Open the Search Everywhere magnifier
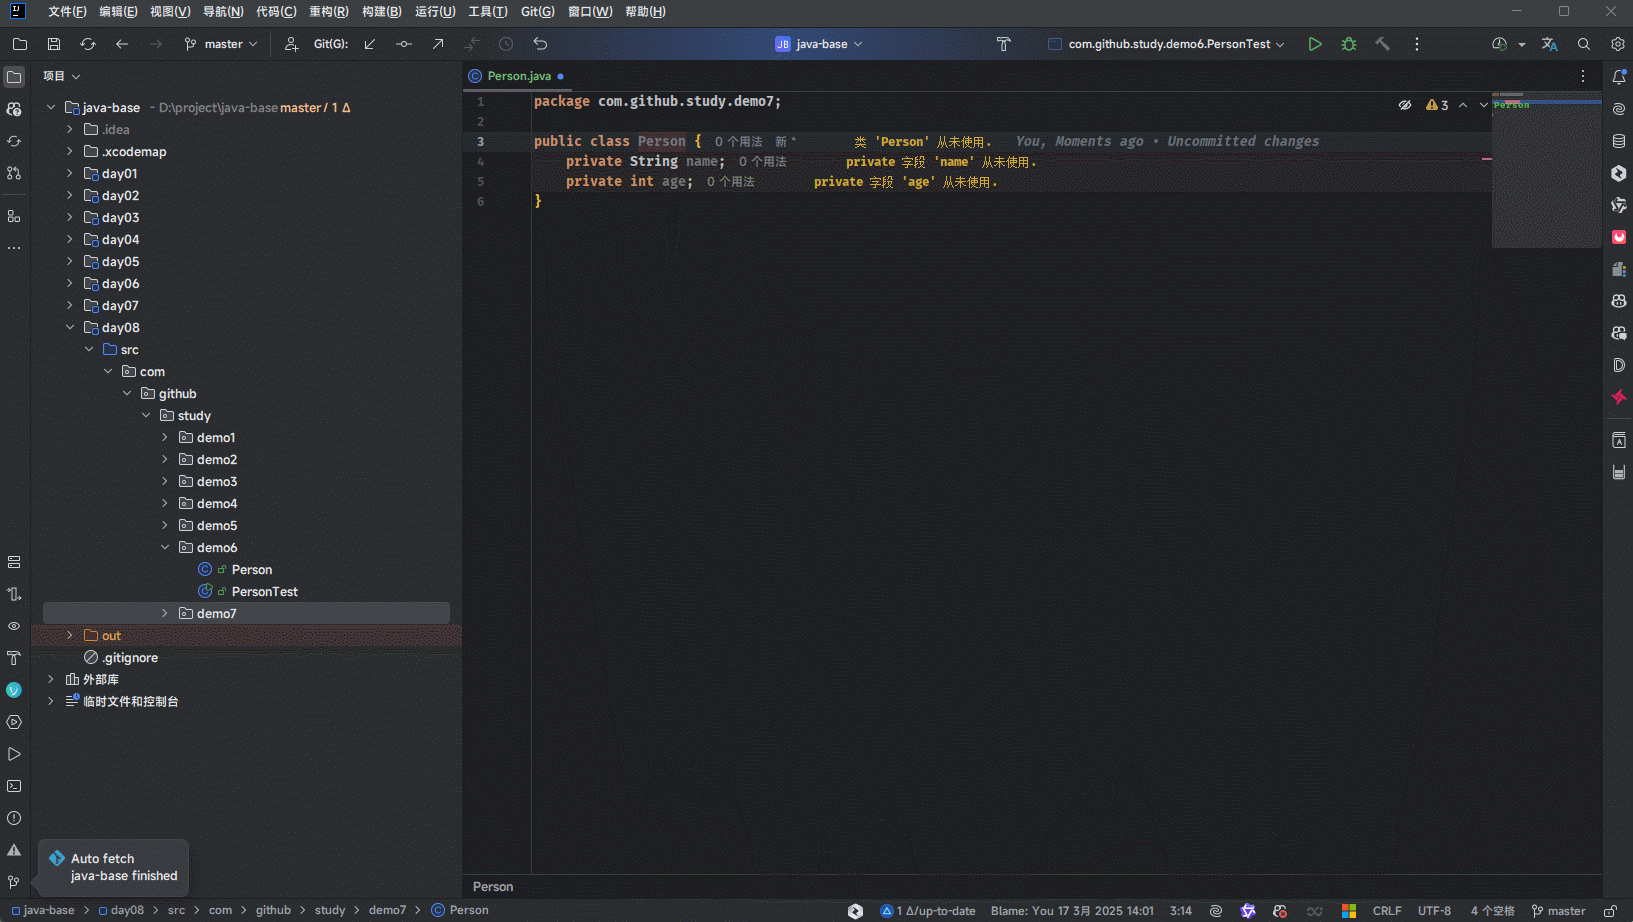Image resolution: width=1633 pixels, height=922 pixels. (x=1584, y=44)
